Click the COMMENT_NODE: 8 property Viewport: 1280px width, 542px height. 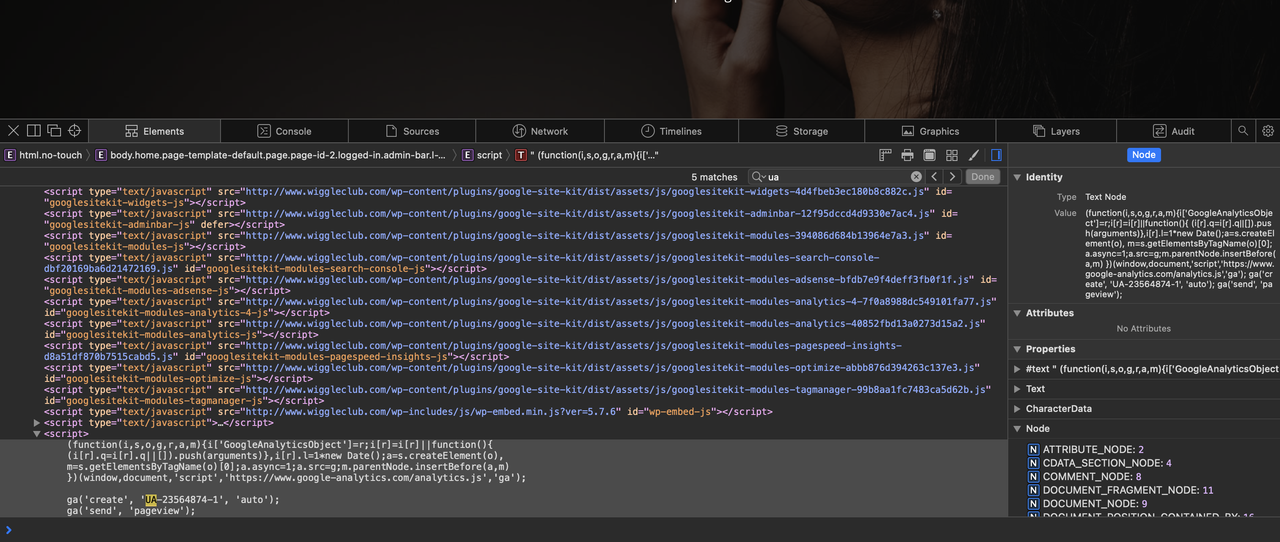1085,477
